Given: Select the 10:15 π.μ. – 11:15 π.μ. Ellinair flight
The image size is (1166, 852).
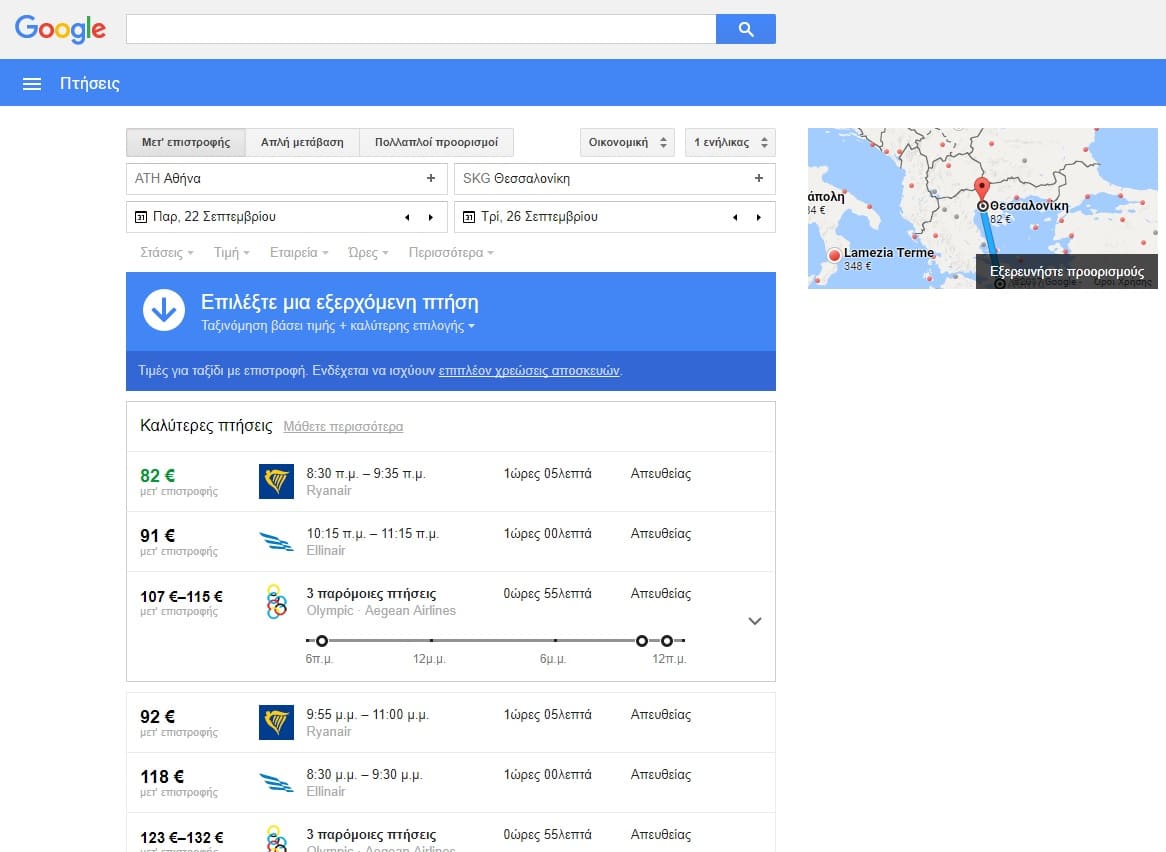Looking at the screenshot, I should [x=451, y=541].
